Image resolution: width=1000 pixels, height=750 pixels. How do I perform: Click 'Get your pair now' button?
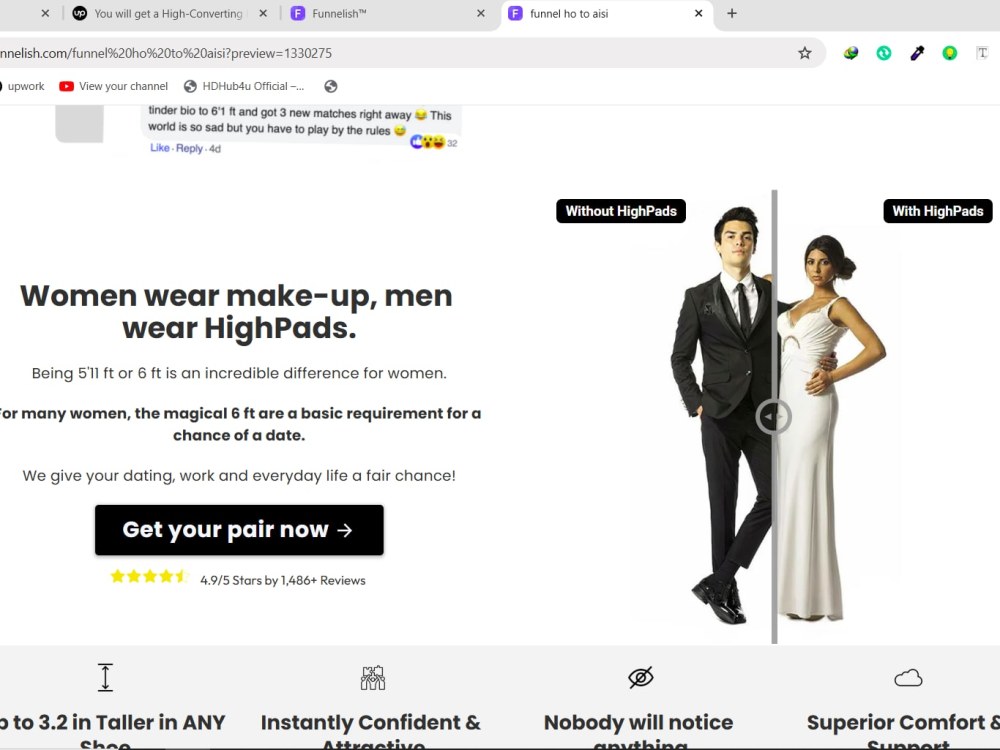(x=239, y=530)
